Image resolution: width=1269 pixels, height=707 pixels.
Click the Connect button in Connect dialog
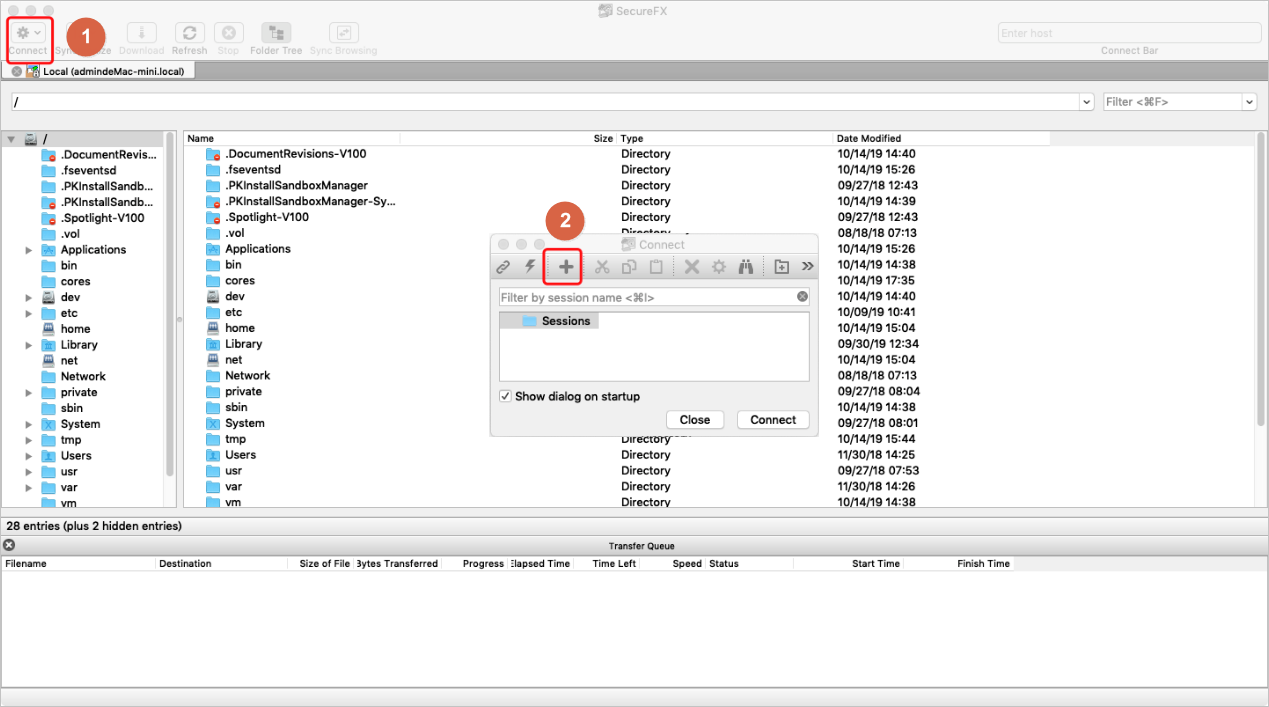[773, 420]
